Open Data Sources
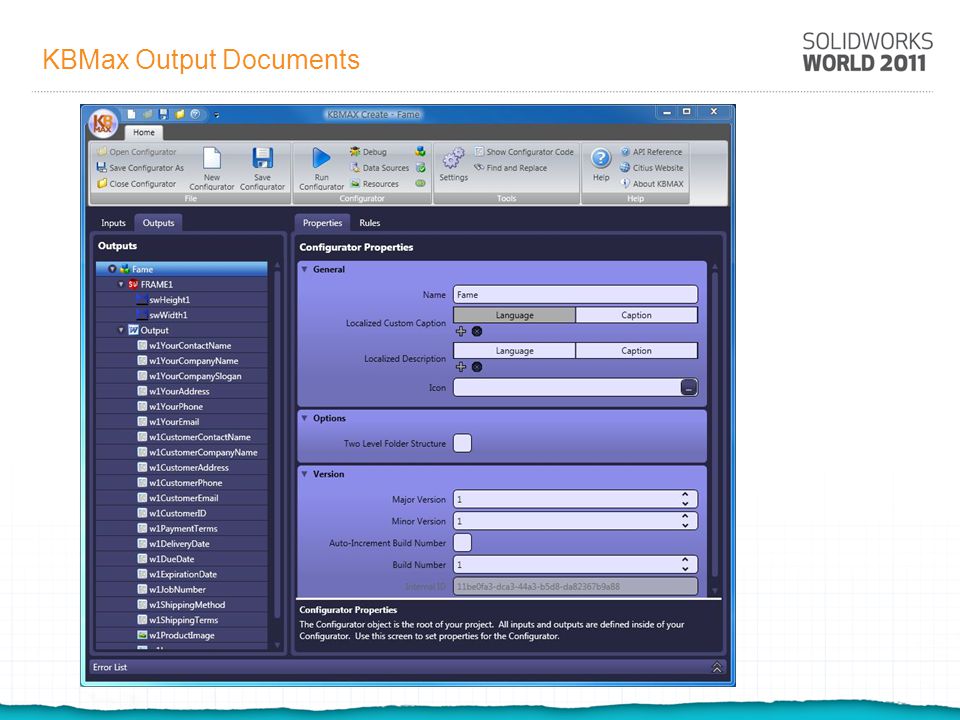 click(379, 168)
